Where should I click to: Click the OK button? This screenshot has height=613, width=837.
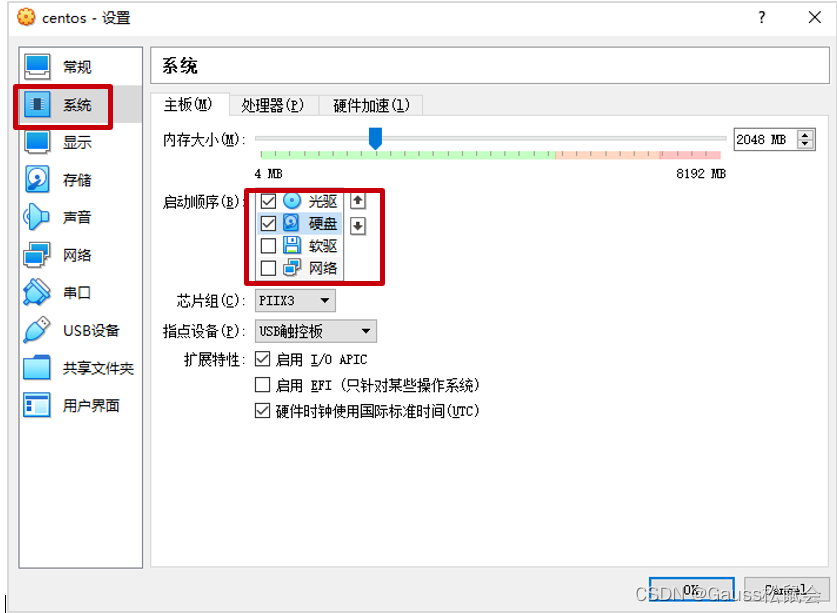[x=692, y=590]
